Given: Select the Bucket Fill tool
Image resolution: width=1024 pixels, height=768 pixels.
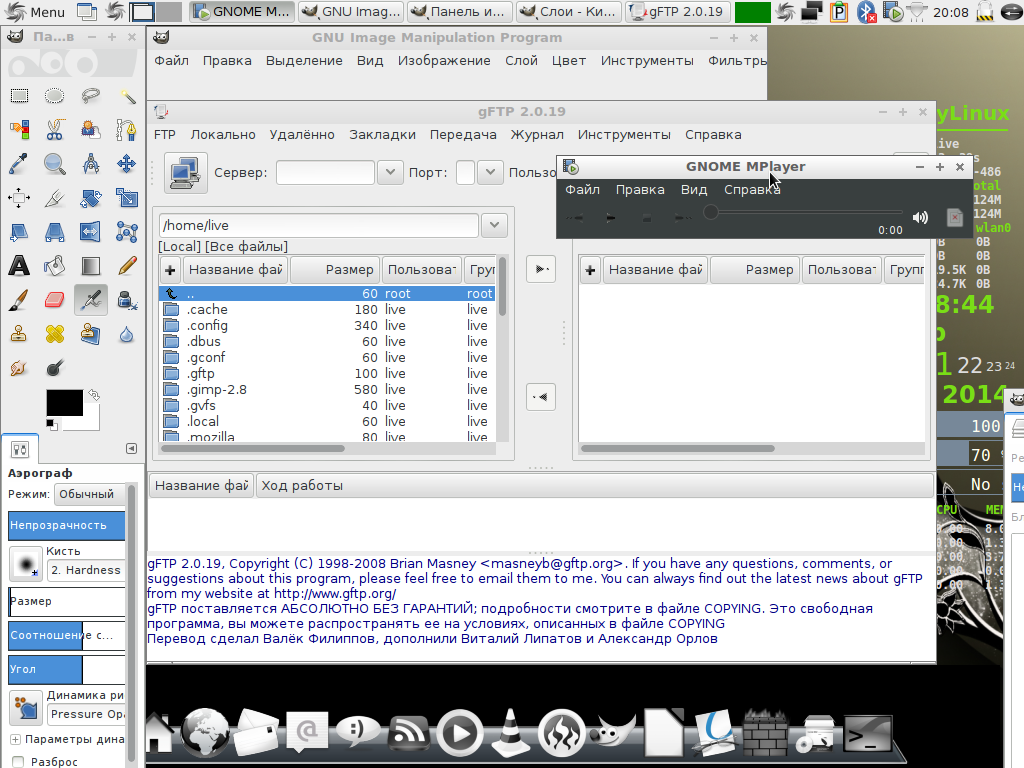Looking at the screenshot, I should (x=54, y=265).
